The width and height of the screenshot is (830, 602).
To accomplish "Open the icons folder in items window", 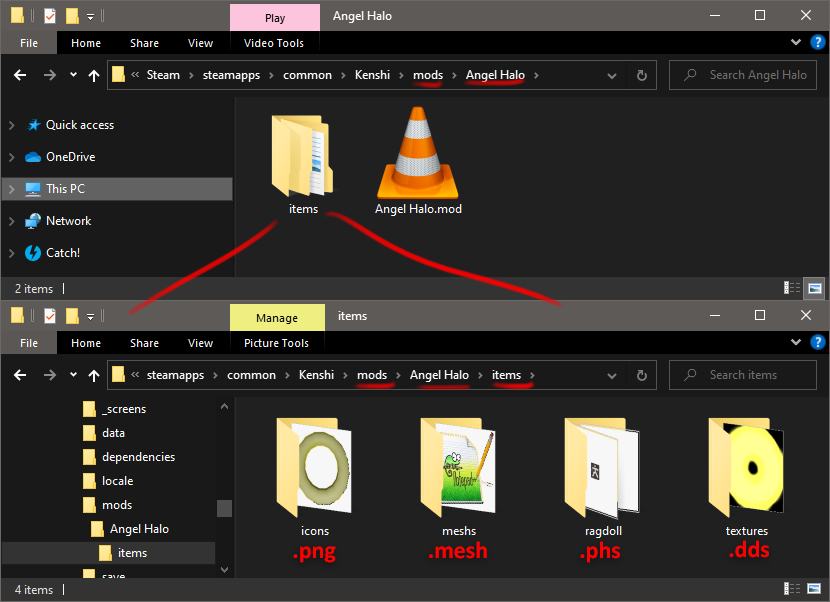I will (314, 477).
